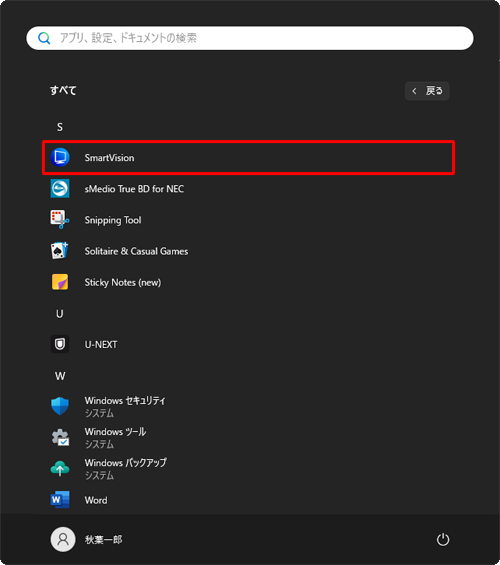
Task: Click the 戻る back button
Action: pos(427,91)
